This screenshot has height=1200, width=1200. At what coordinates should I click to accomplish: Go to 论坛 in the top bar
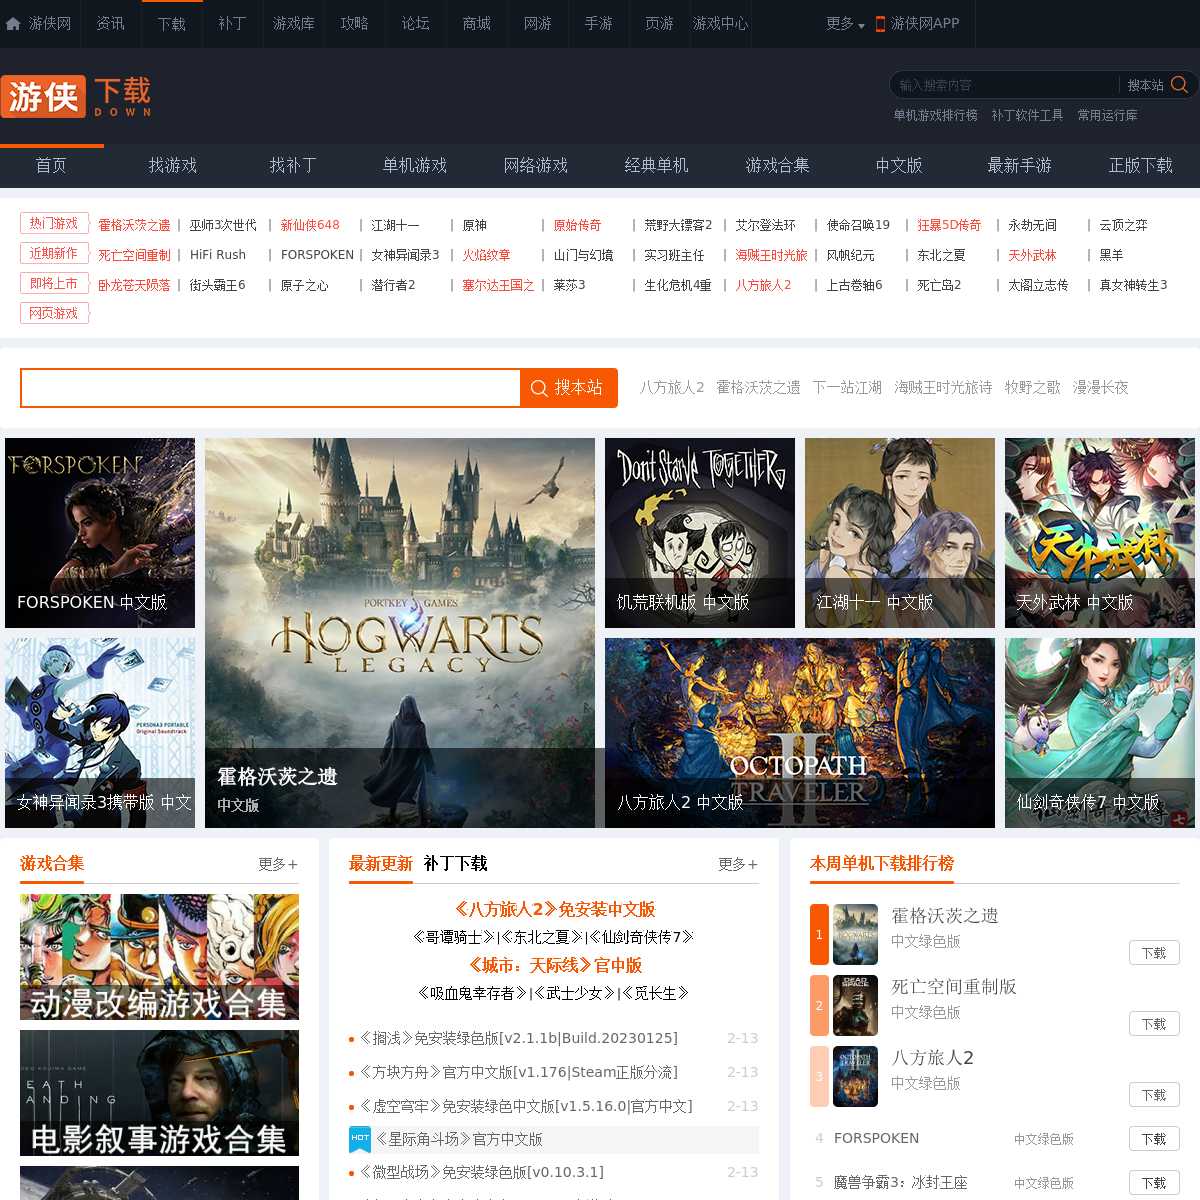click(x=415, y=24)
